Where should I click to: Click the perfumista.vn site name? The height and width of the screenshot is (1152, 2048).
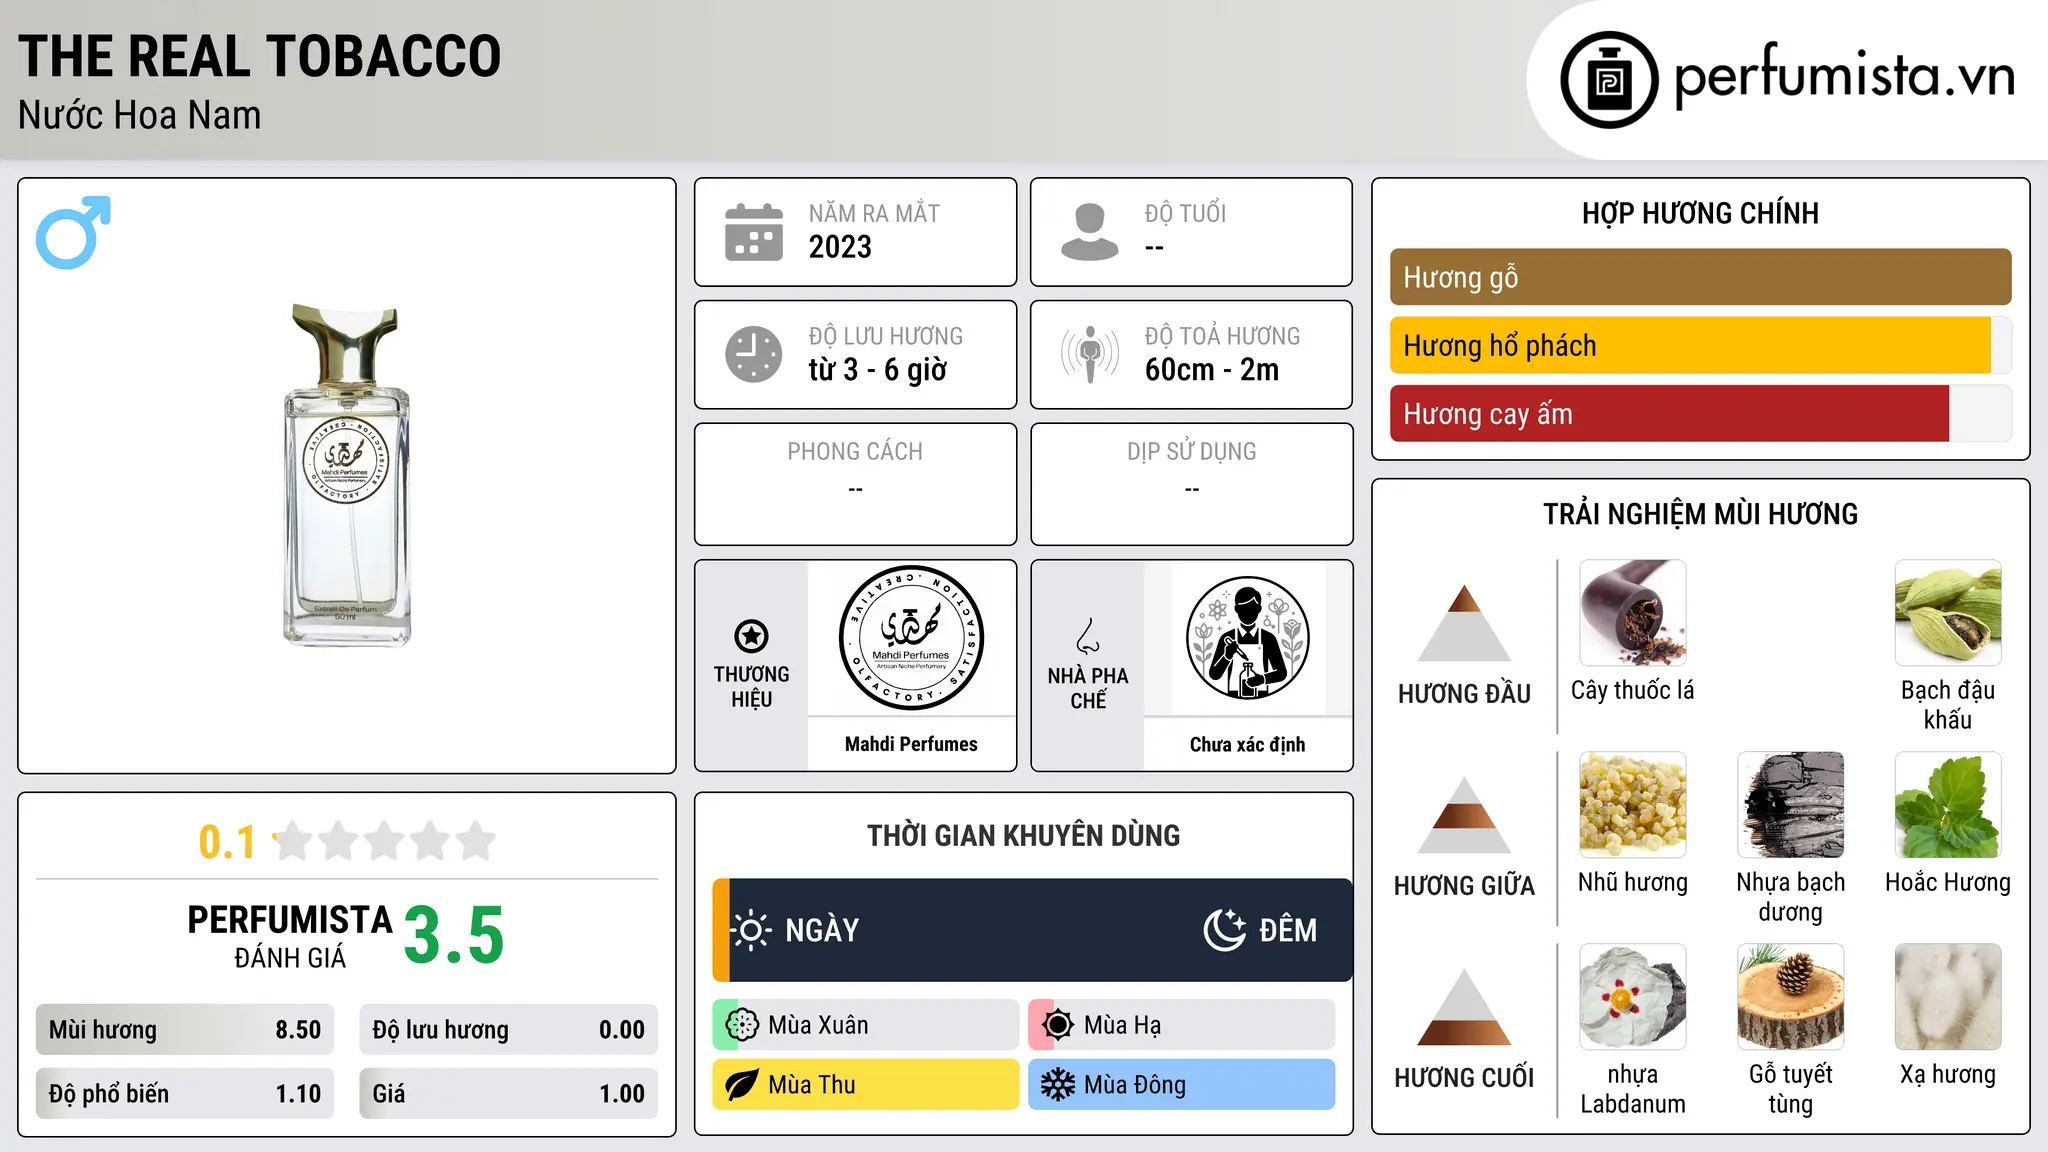tap(1844, 75)
